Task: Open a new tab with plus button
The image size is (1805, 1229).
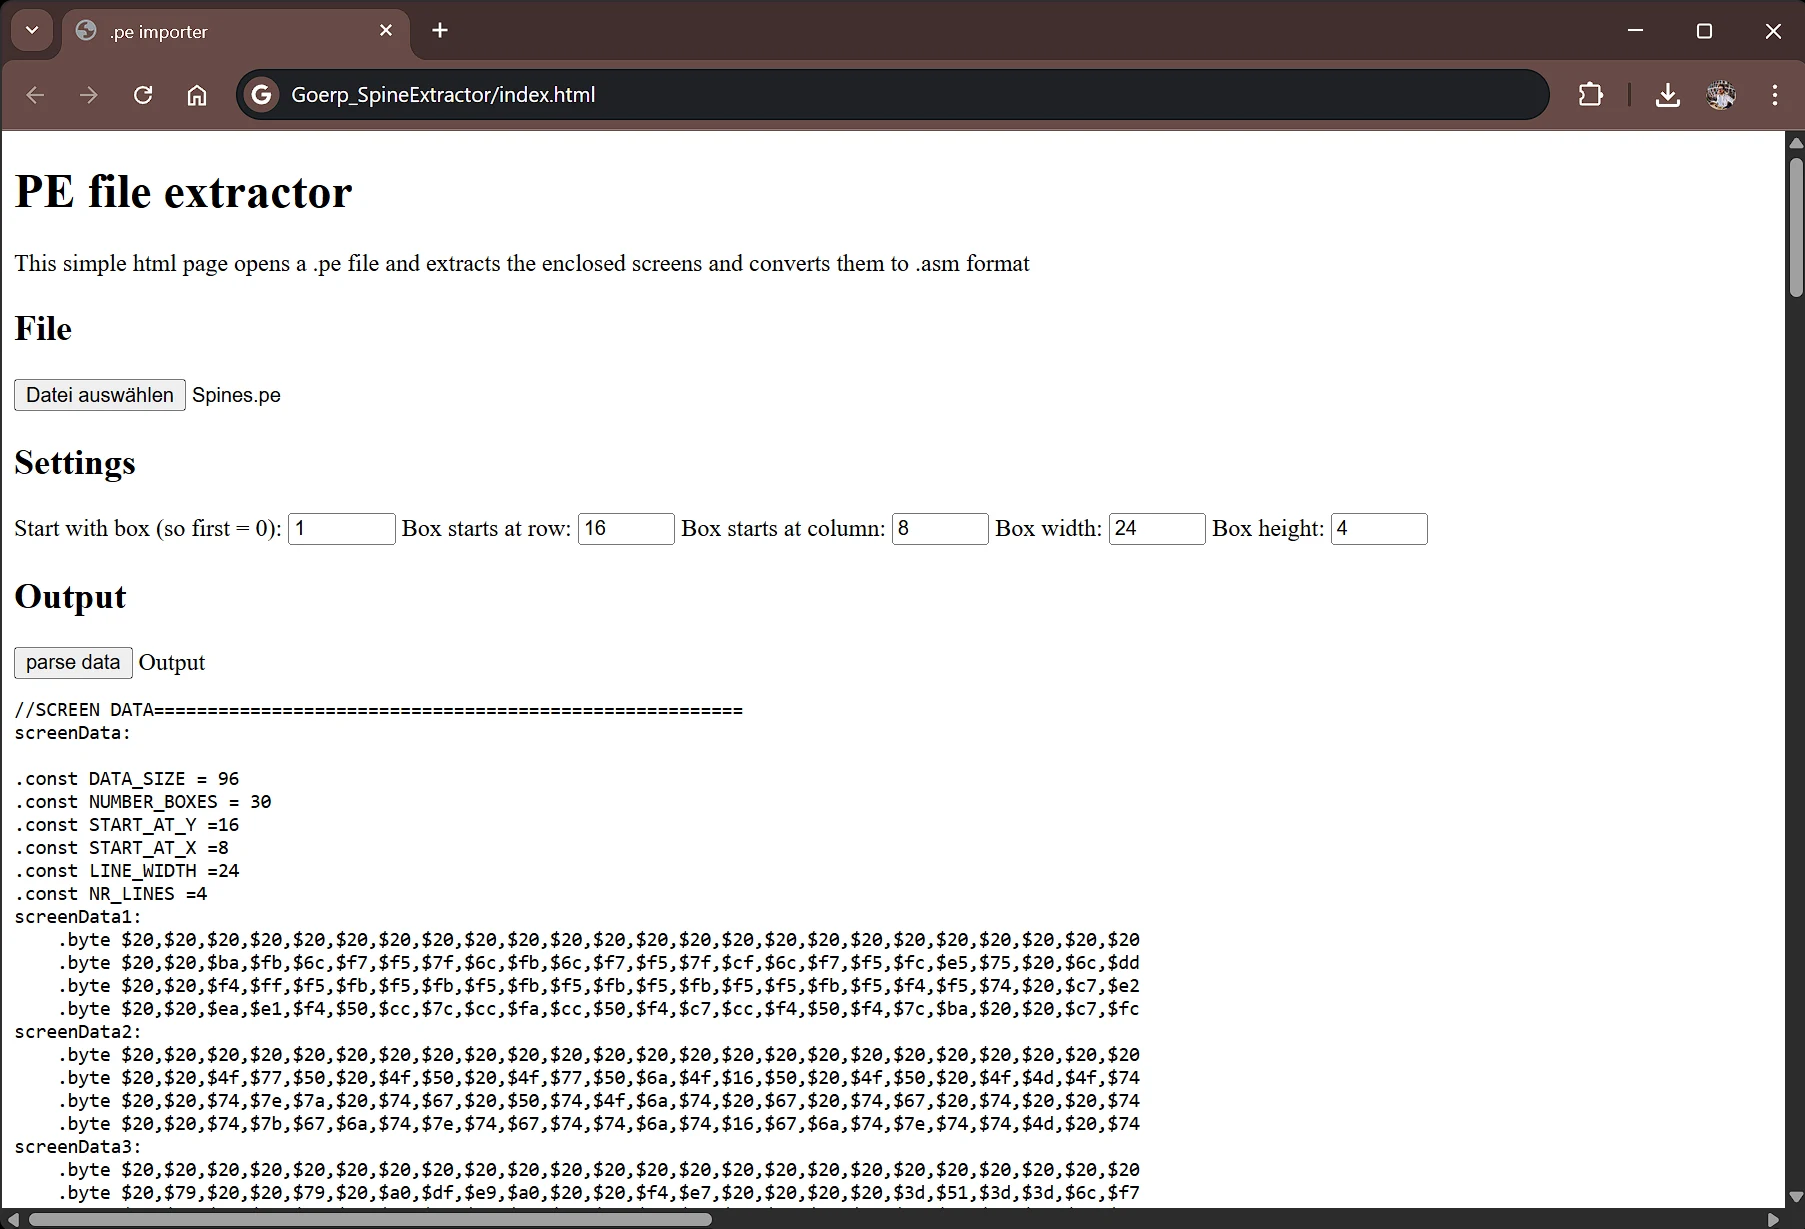Action: pos(440,31)
